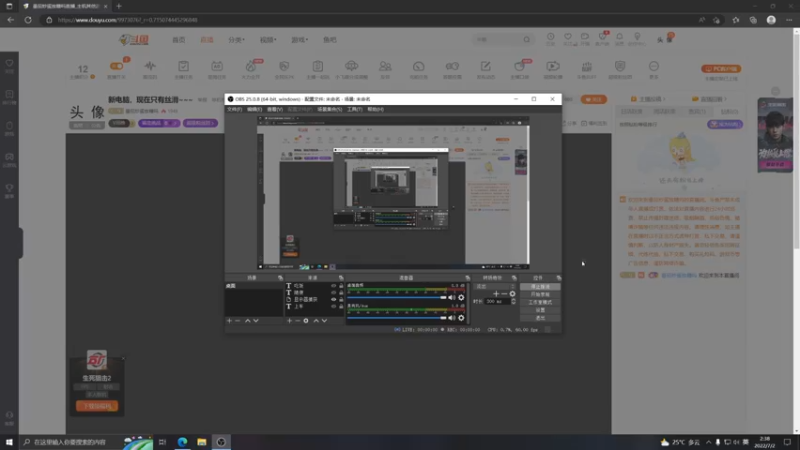
Task: Toggle the eye icon on the bottom text source
Action: (x=334, y=307)
